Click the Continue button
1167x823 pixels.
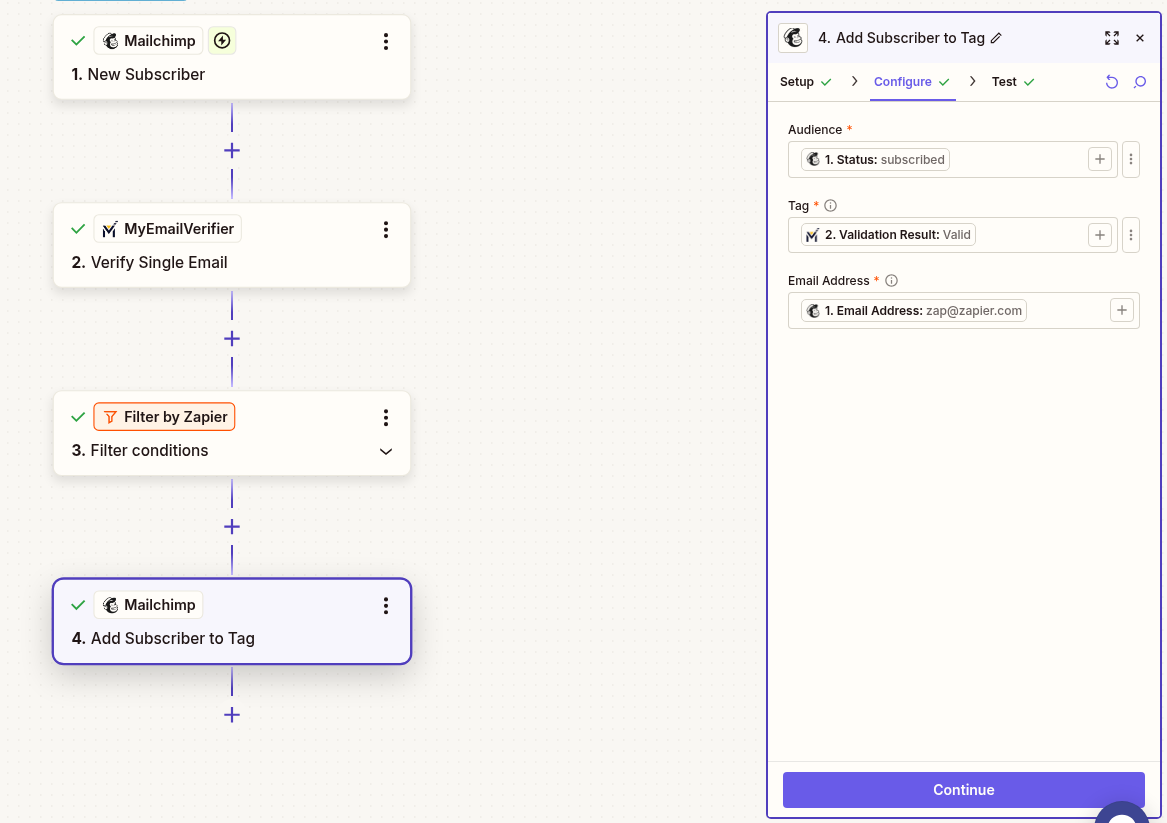[963, 789]
